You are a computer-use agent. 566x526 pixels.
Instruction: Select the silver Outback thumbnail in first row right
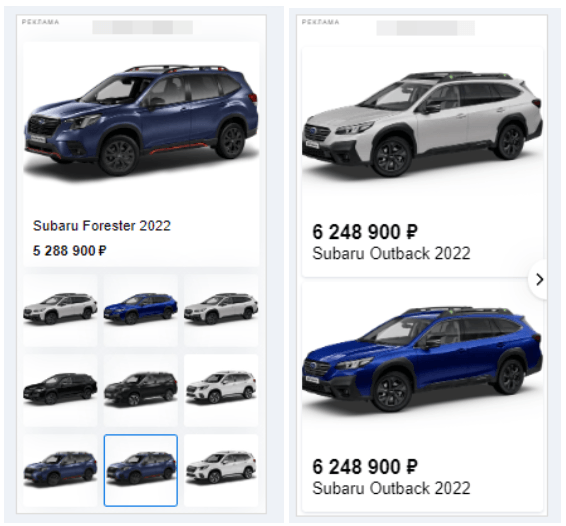[x=221, y=310]
